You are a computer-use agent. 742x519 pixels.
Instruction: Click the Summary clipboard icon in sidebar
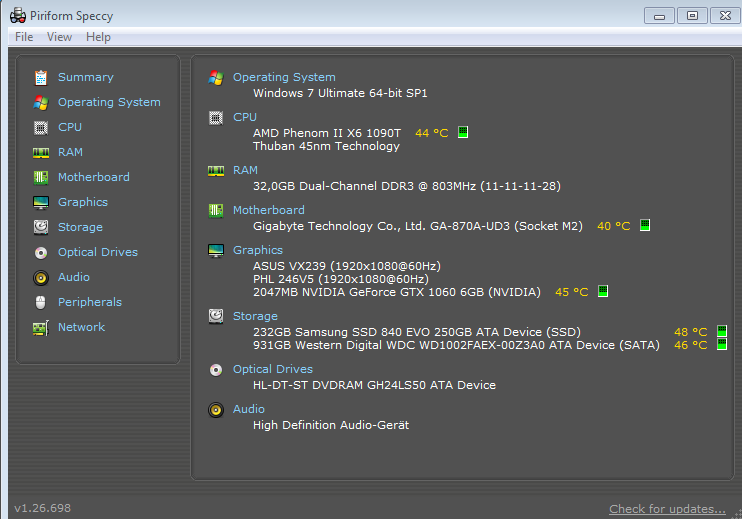40,77
